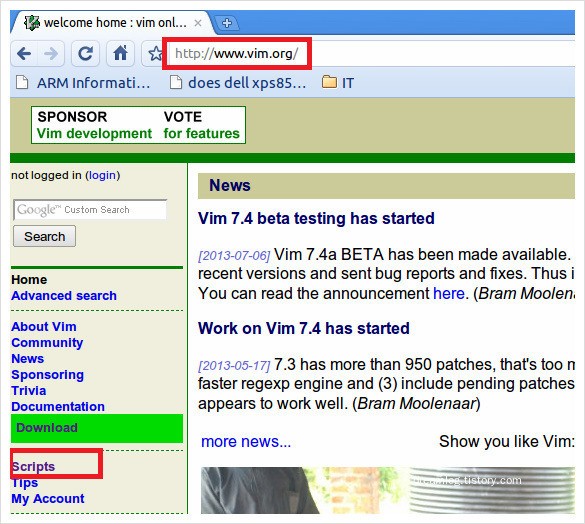Bookmark this page with the star icon
This screenshot has height=524, width=585.
155,54
